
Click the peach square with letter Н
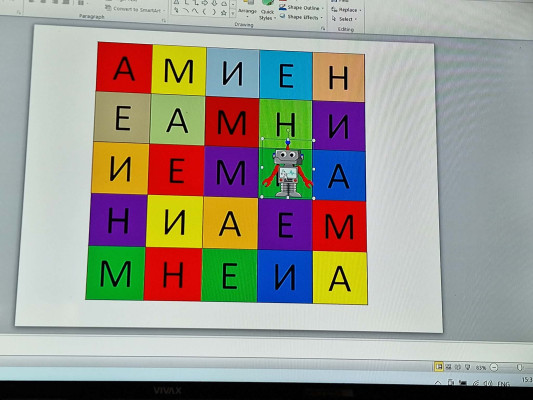339,78
